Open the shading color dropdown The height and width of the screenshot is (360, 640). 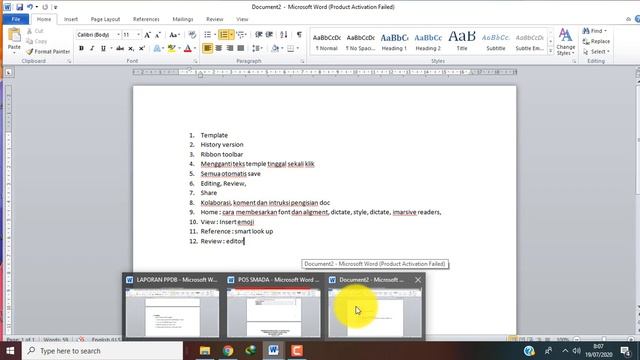click(282, 48)
